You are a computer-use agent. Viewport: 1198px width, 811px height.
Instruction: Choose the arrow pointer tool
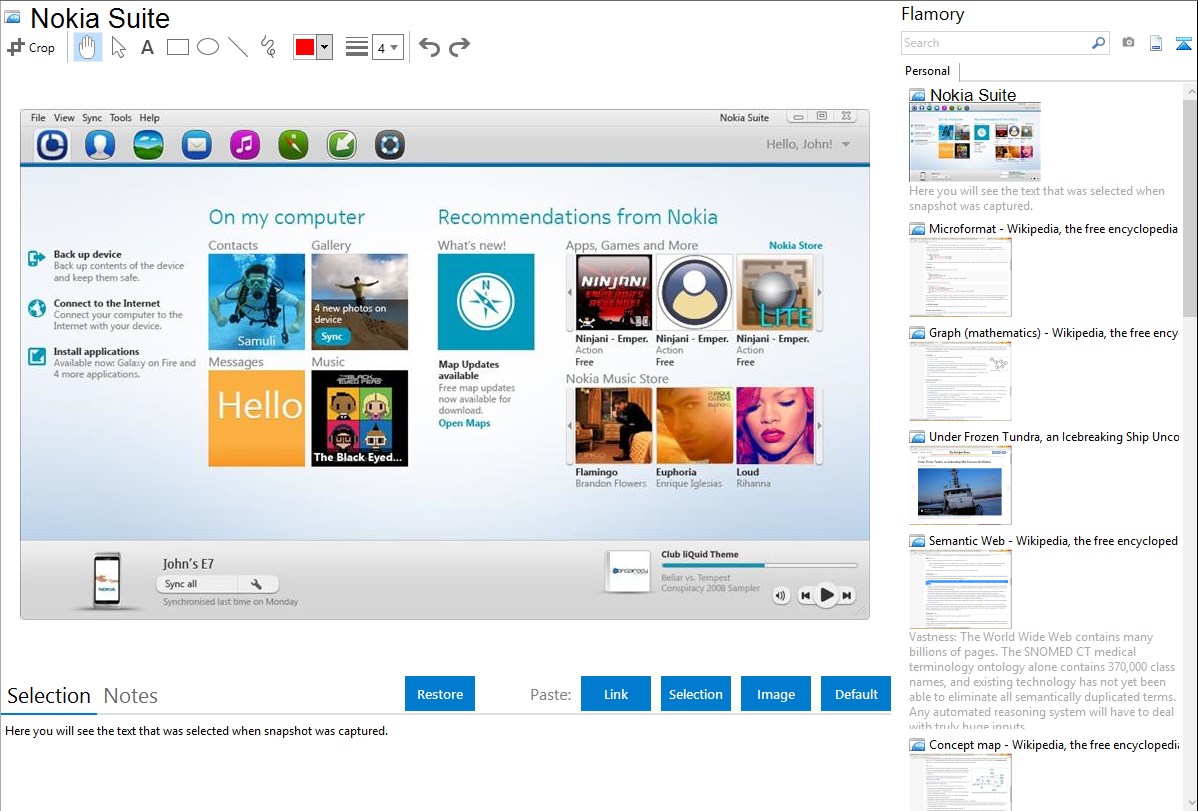[x=118, y=47]
